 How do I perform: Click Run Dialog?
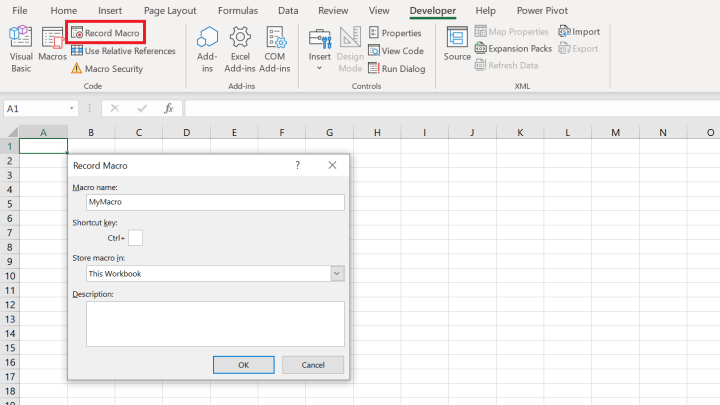pos(397,69)
